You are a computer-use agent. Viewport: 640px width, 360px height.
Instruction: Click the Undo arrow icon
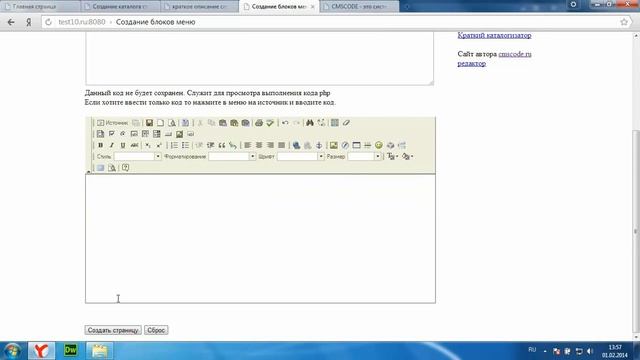tap(285, 123)
